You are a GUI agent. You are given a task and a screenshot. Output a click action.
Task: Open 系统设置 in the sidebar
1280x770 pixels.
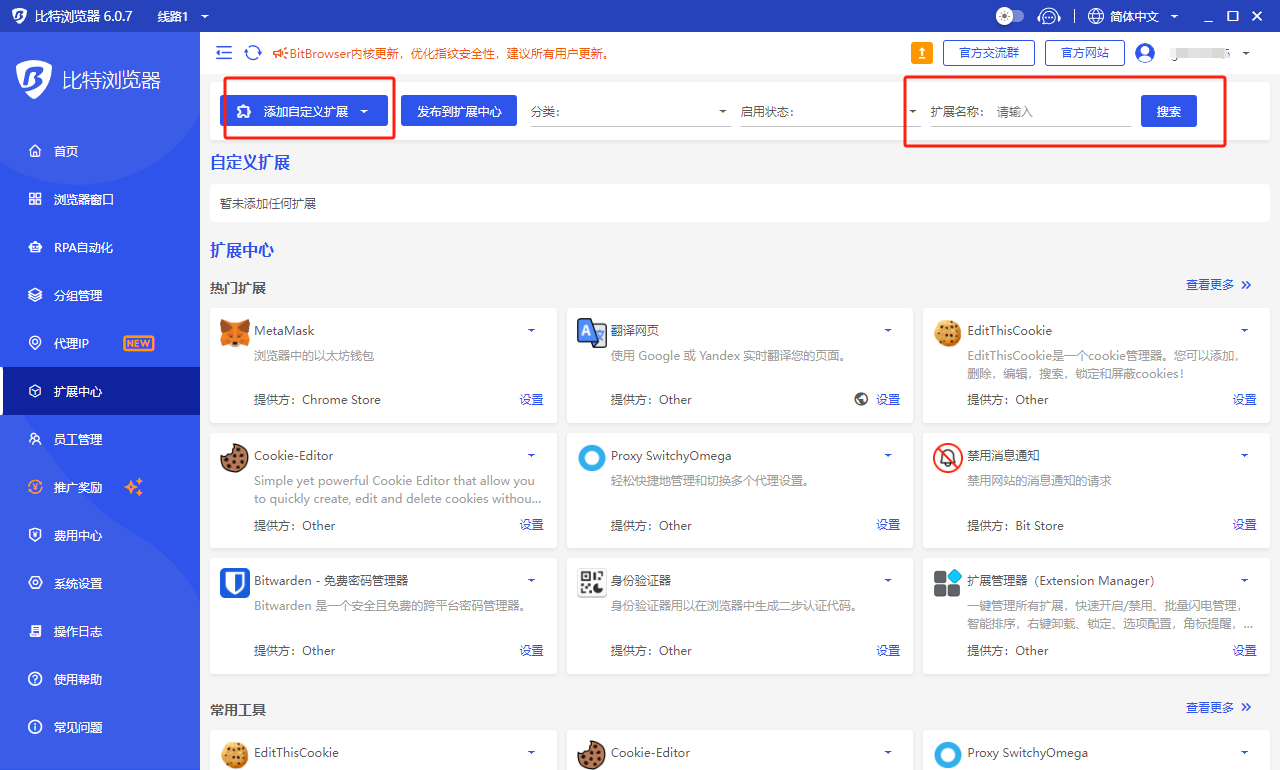(100, 583)
